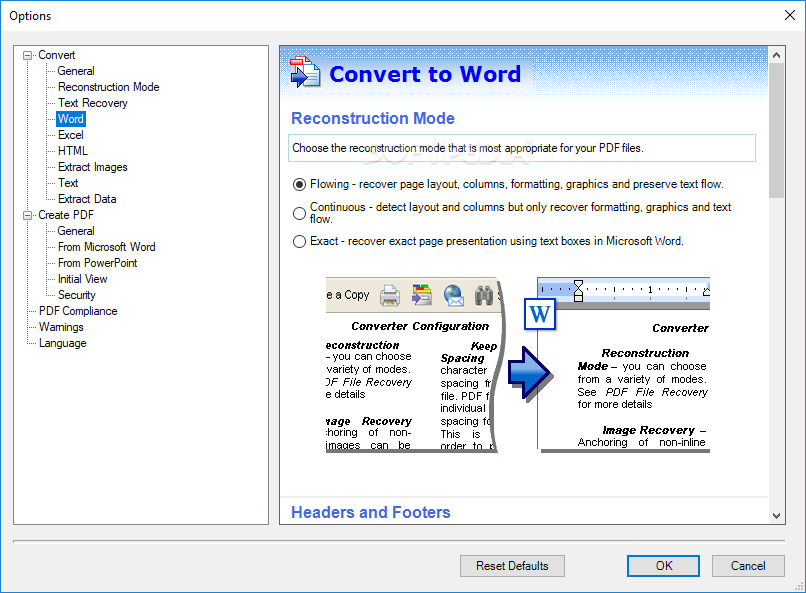Open PDF Compliance options
806x593 pixels.
coord(78,311)
